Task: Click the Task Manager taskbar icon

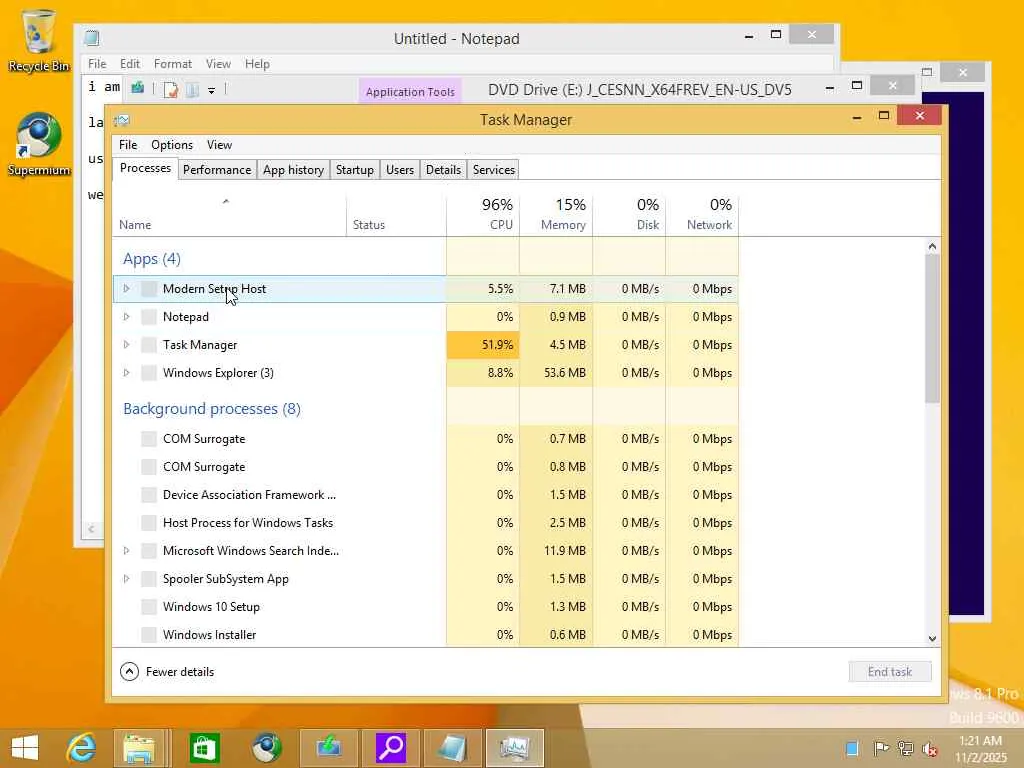Action: pyautogui.click(x=515, y=748)
